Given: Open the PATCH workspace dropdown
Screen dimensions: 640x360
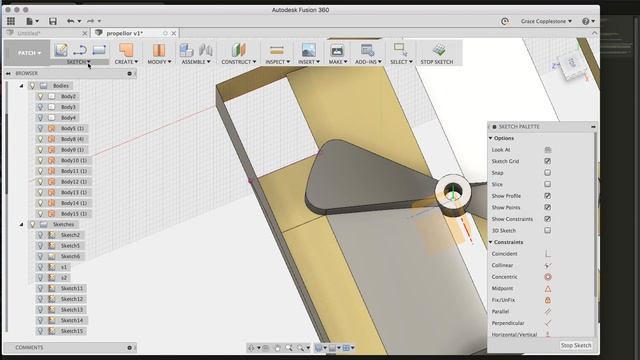Looking at the screenshot, I should click(x=29, y=53).
